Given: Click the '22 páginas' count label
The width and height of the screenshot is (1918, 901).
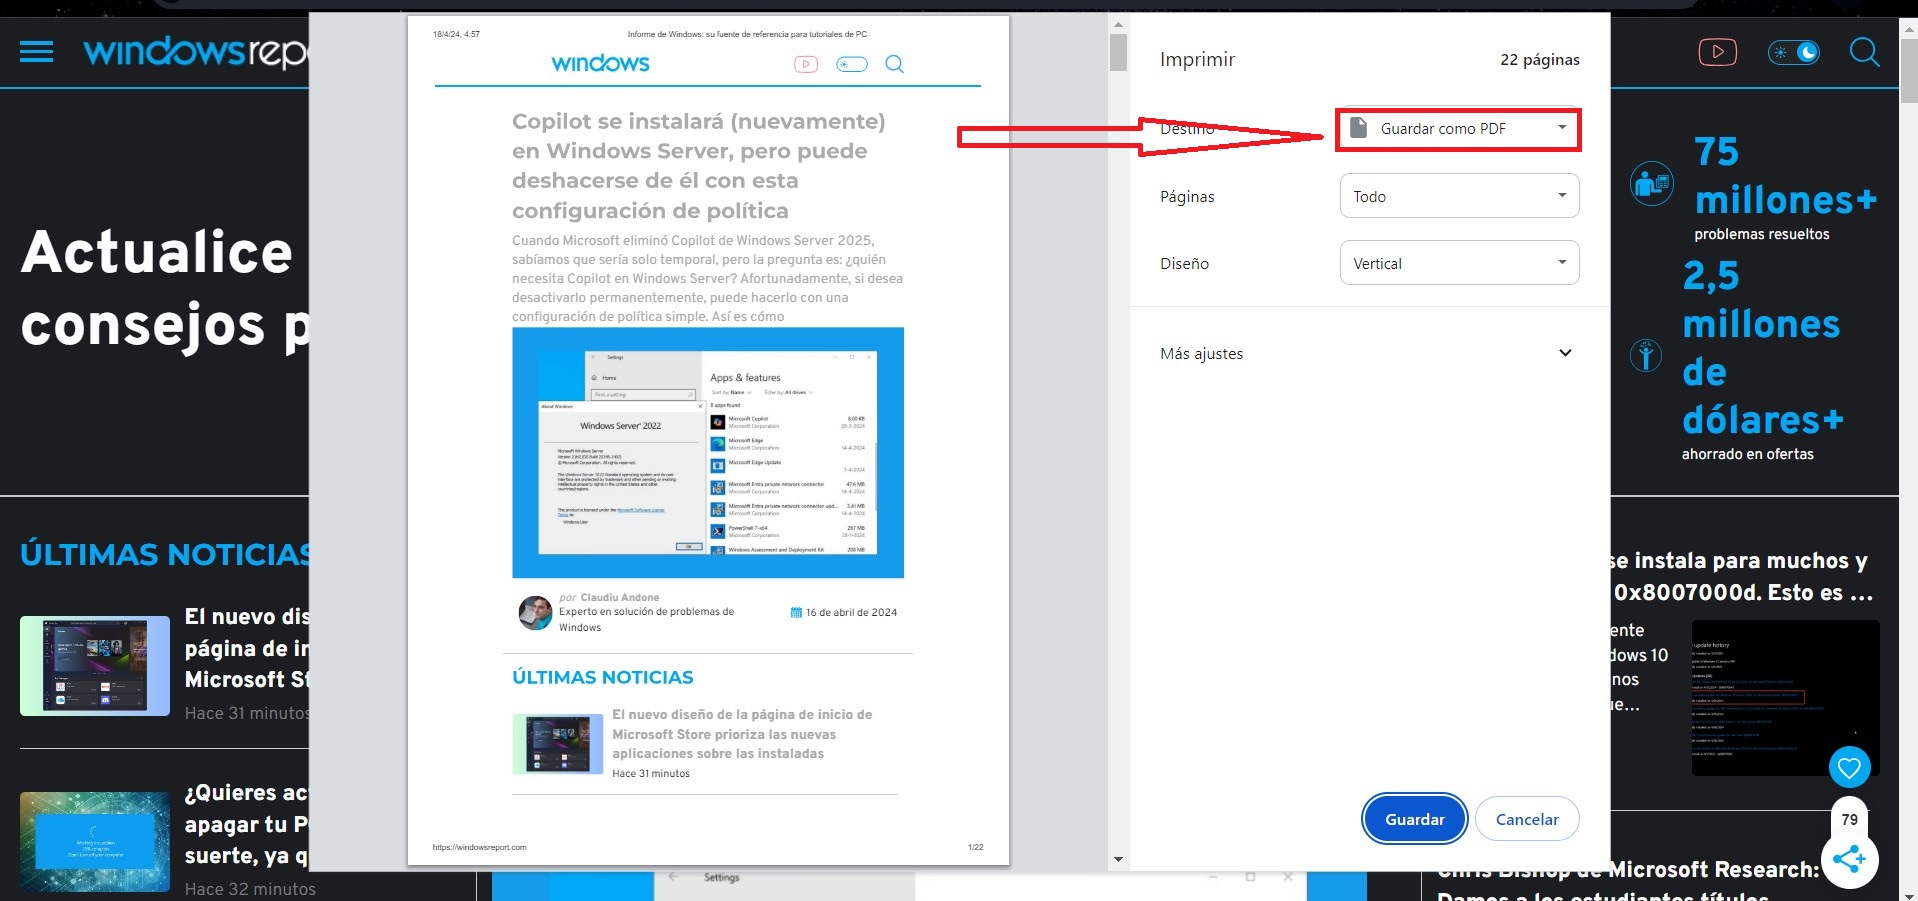Looking at the screenshot, I should (x=1540, y=60).
